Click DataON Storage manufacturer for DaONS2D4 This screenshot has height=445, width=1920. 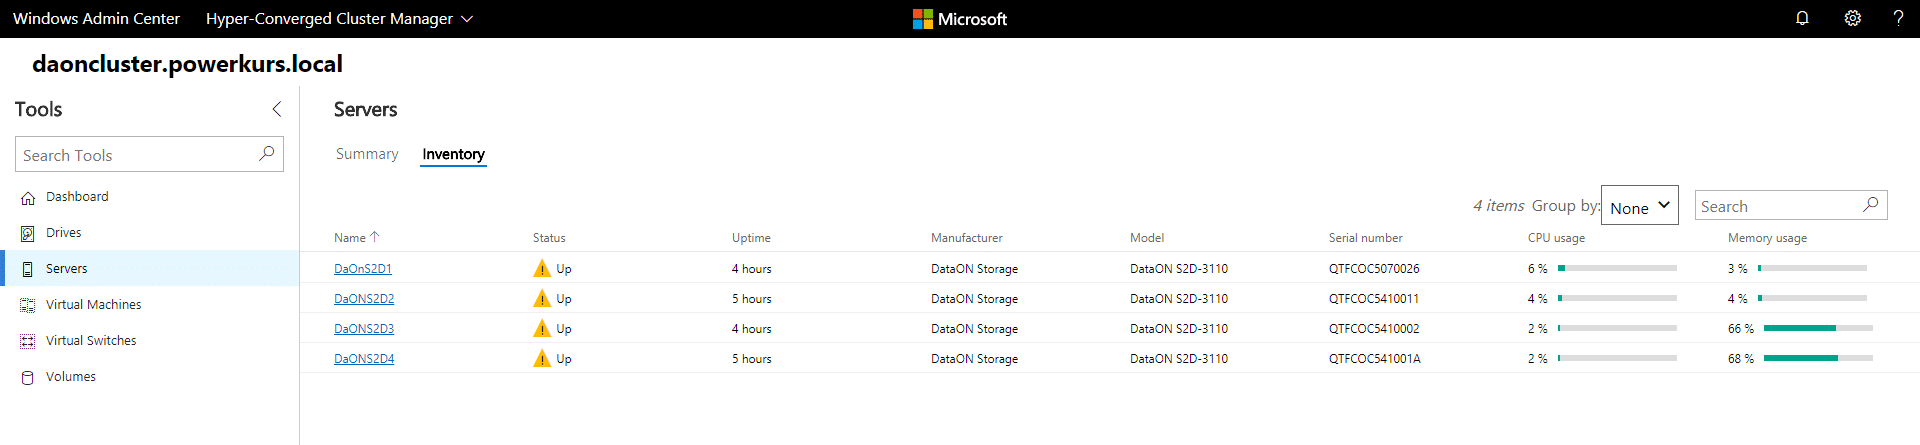click(x=974, y=359)
